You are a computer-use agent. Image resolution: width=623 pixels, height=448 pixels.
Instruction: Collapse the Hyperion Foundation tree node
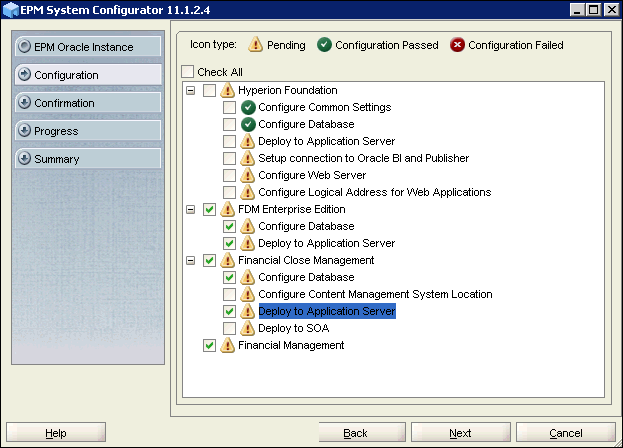[x=191, y=91]
